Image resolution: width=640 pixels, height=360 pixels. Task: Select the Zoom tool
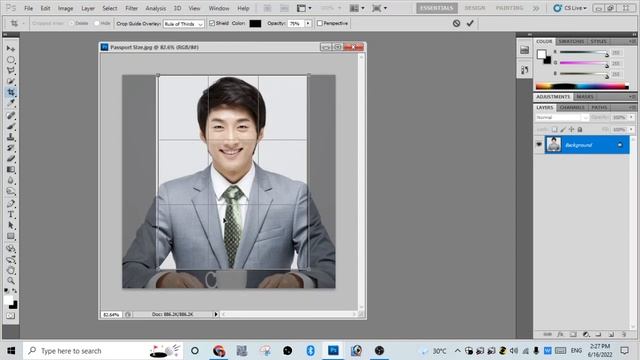[11, 281]
